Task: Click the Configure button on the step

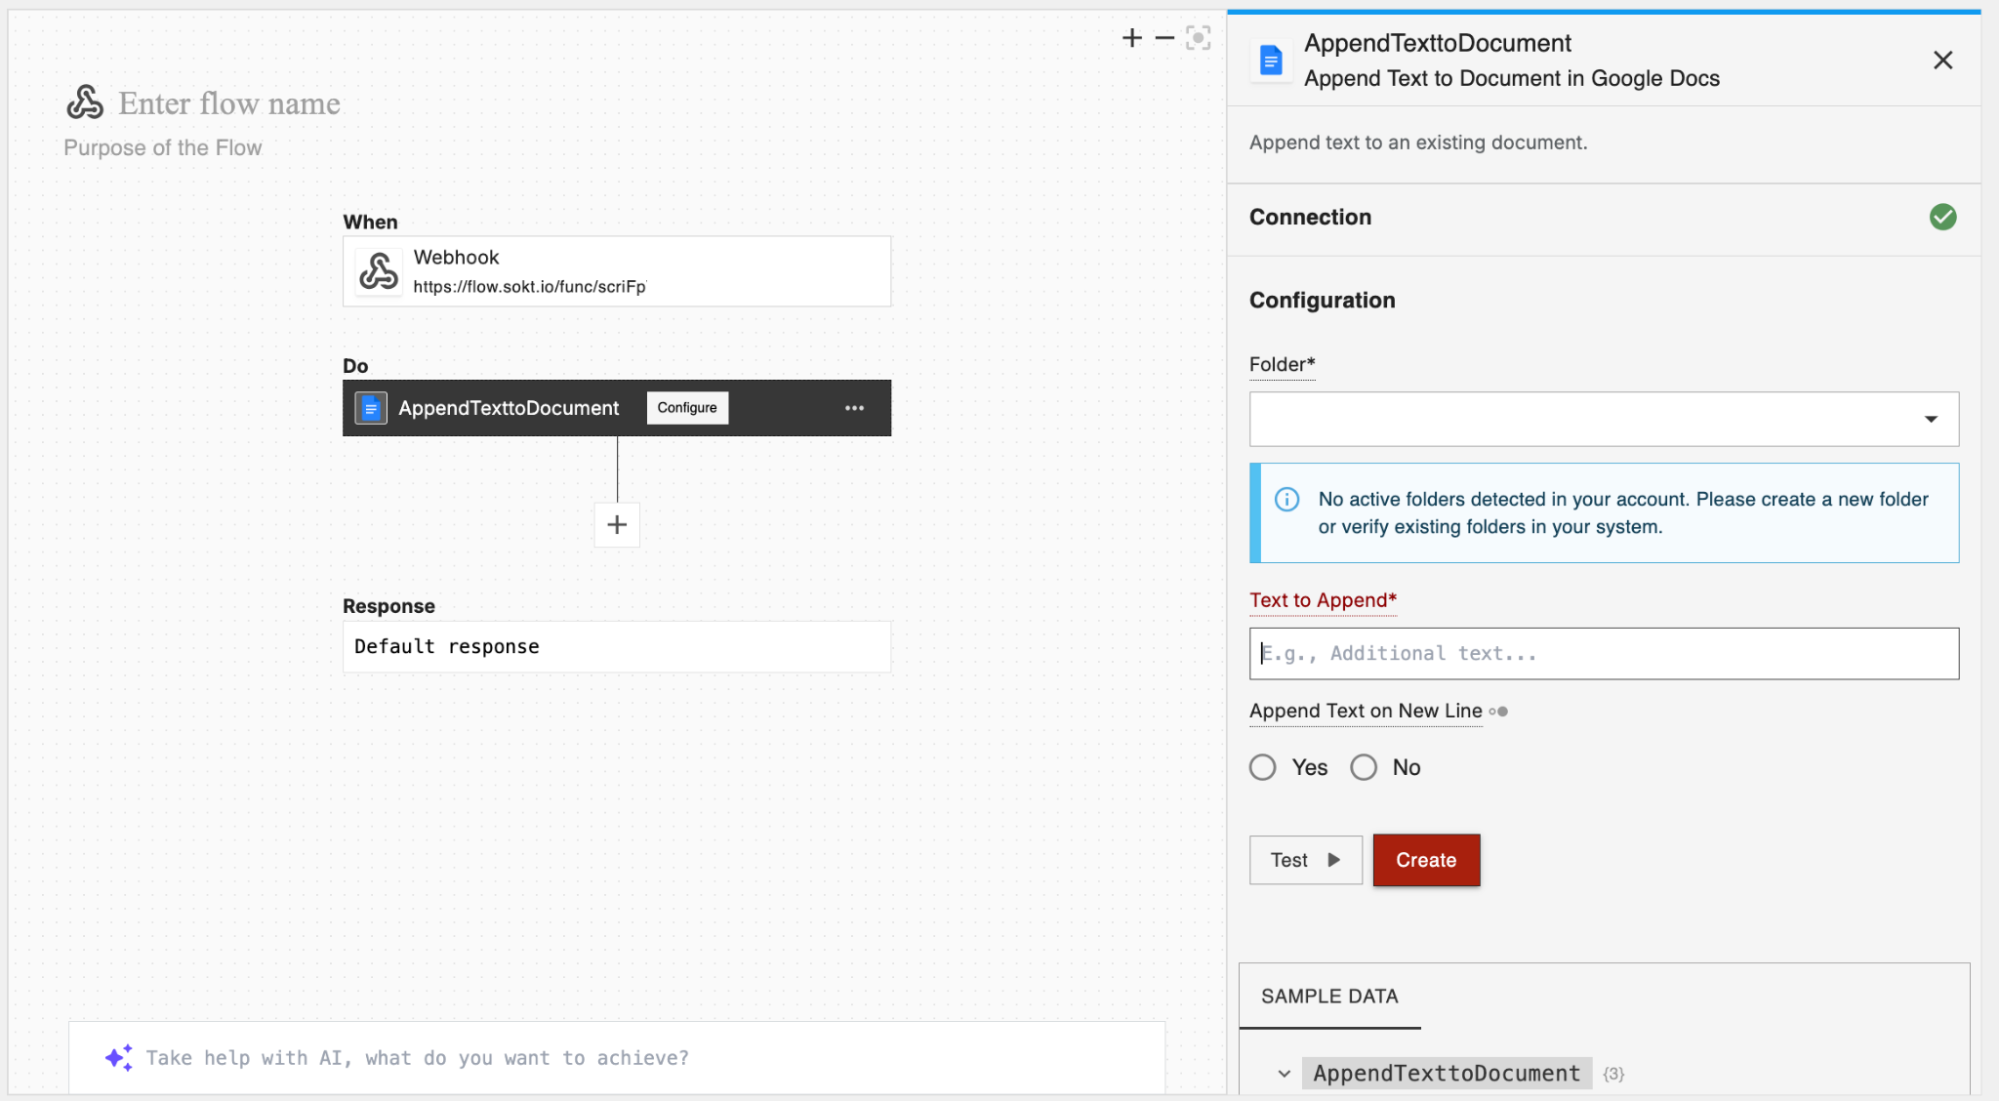Action: [687, 408]
